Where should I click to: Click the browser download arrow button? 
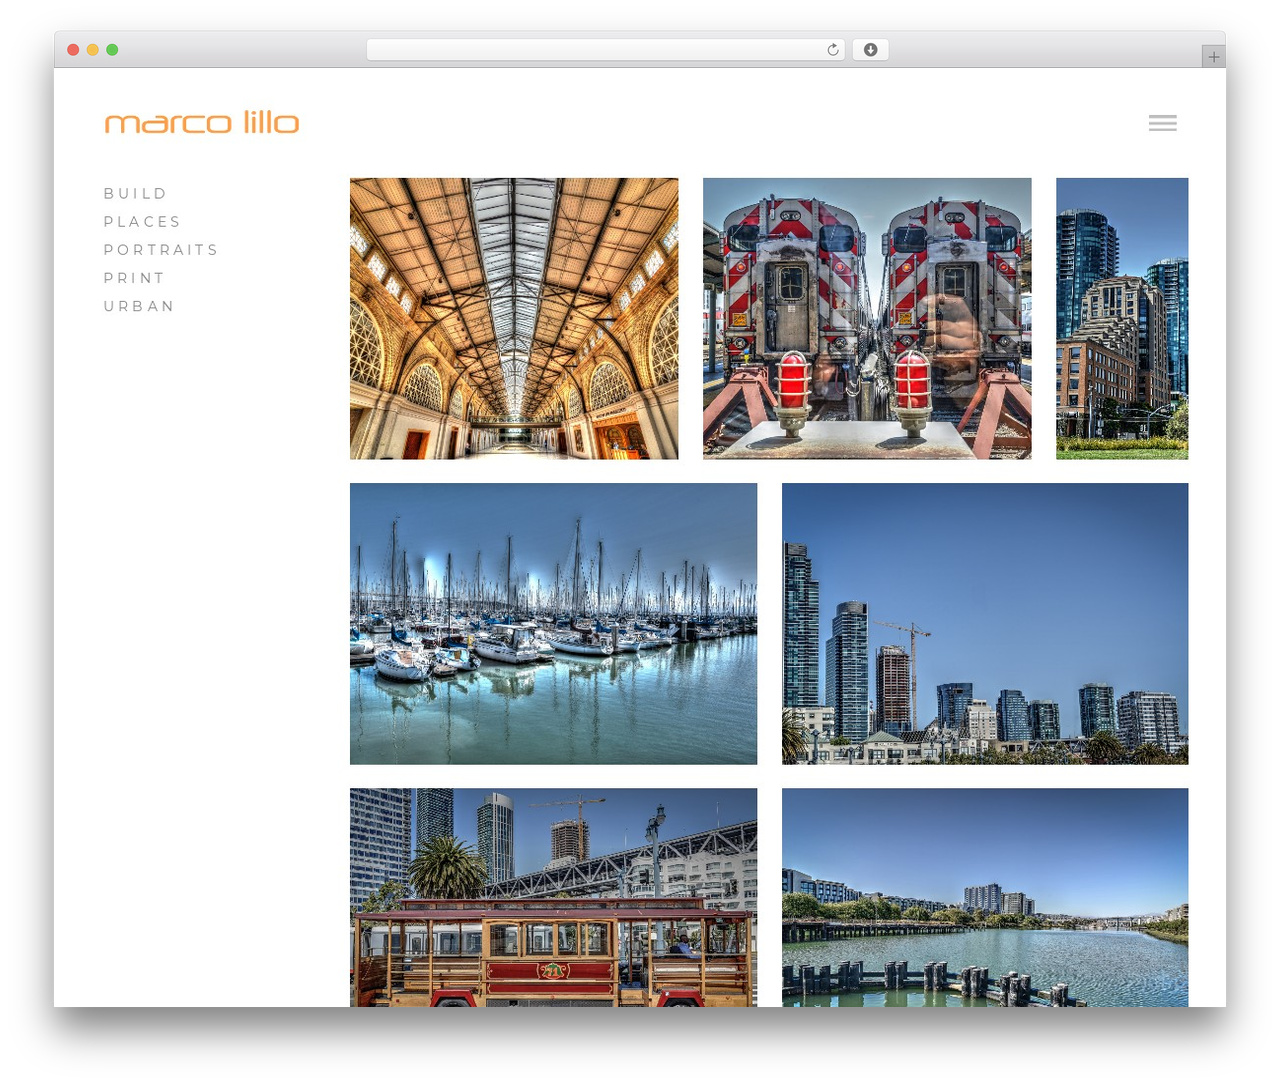870,50
